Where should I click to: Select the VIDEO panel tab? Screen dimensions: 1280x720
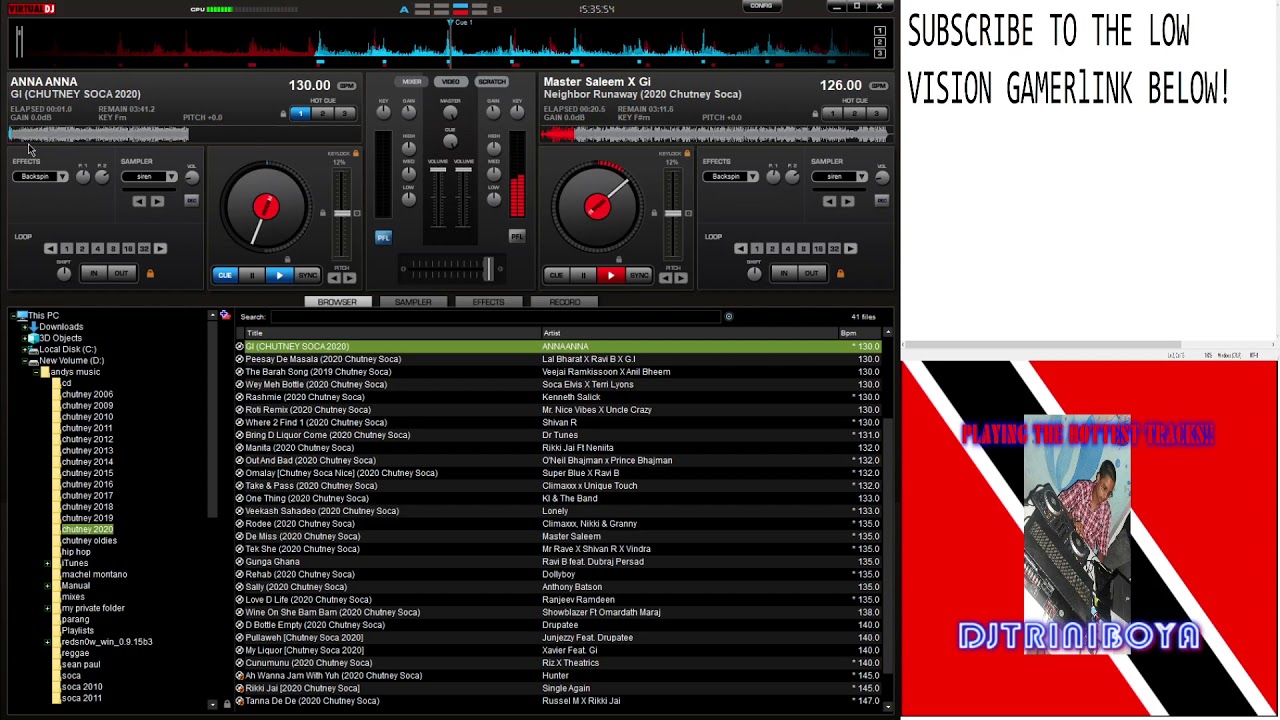pyautogui.click(x=451, y=82)
